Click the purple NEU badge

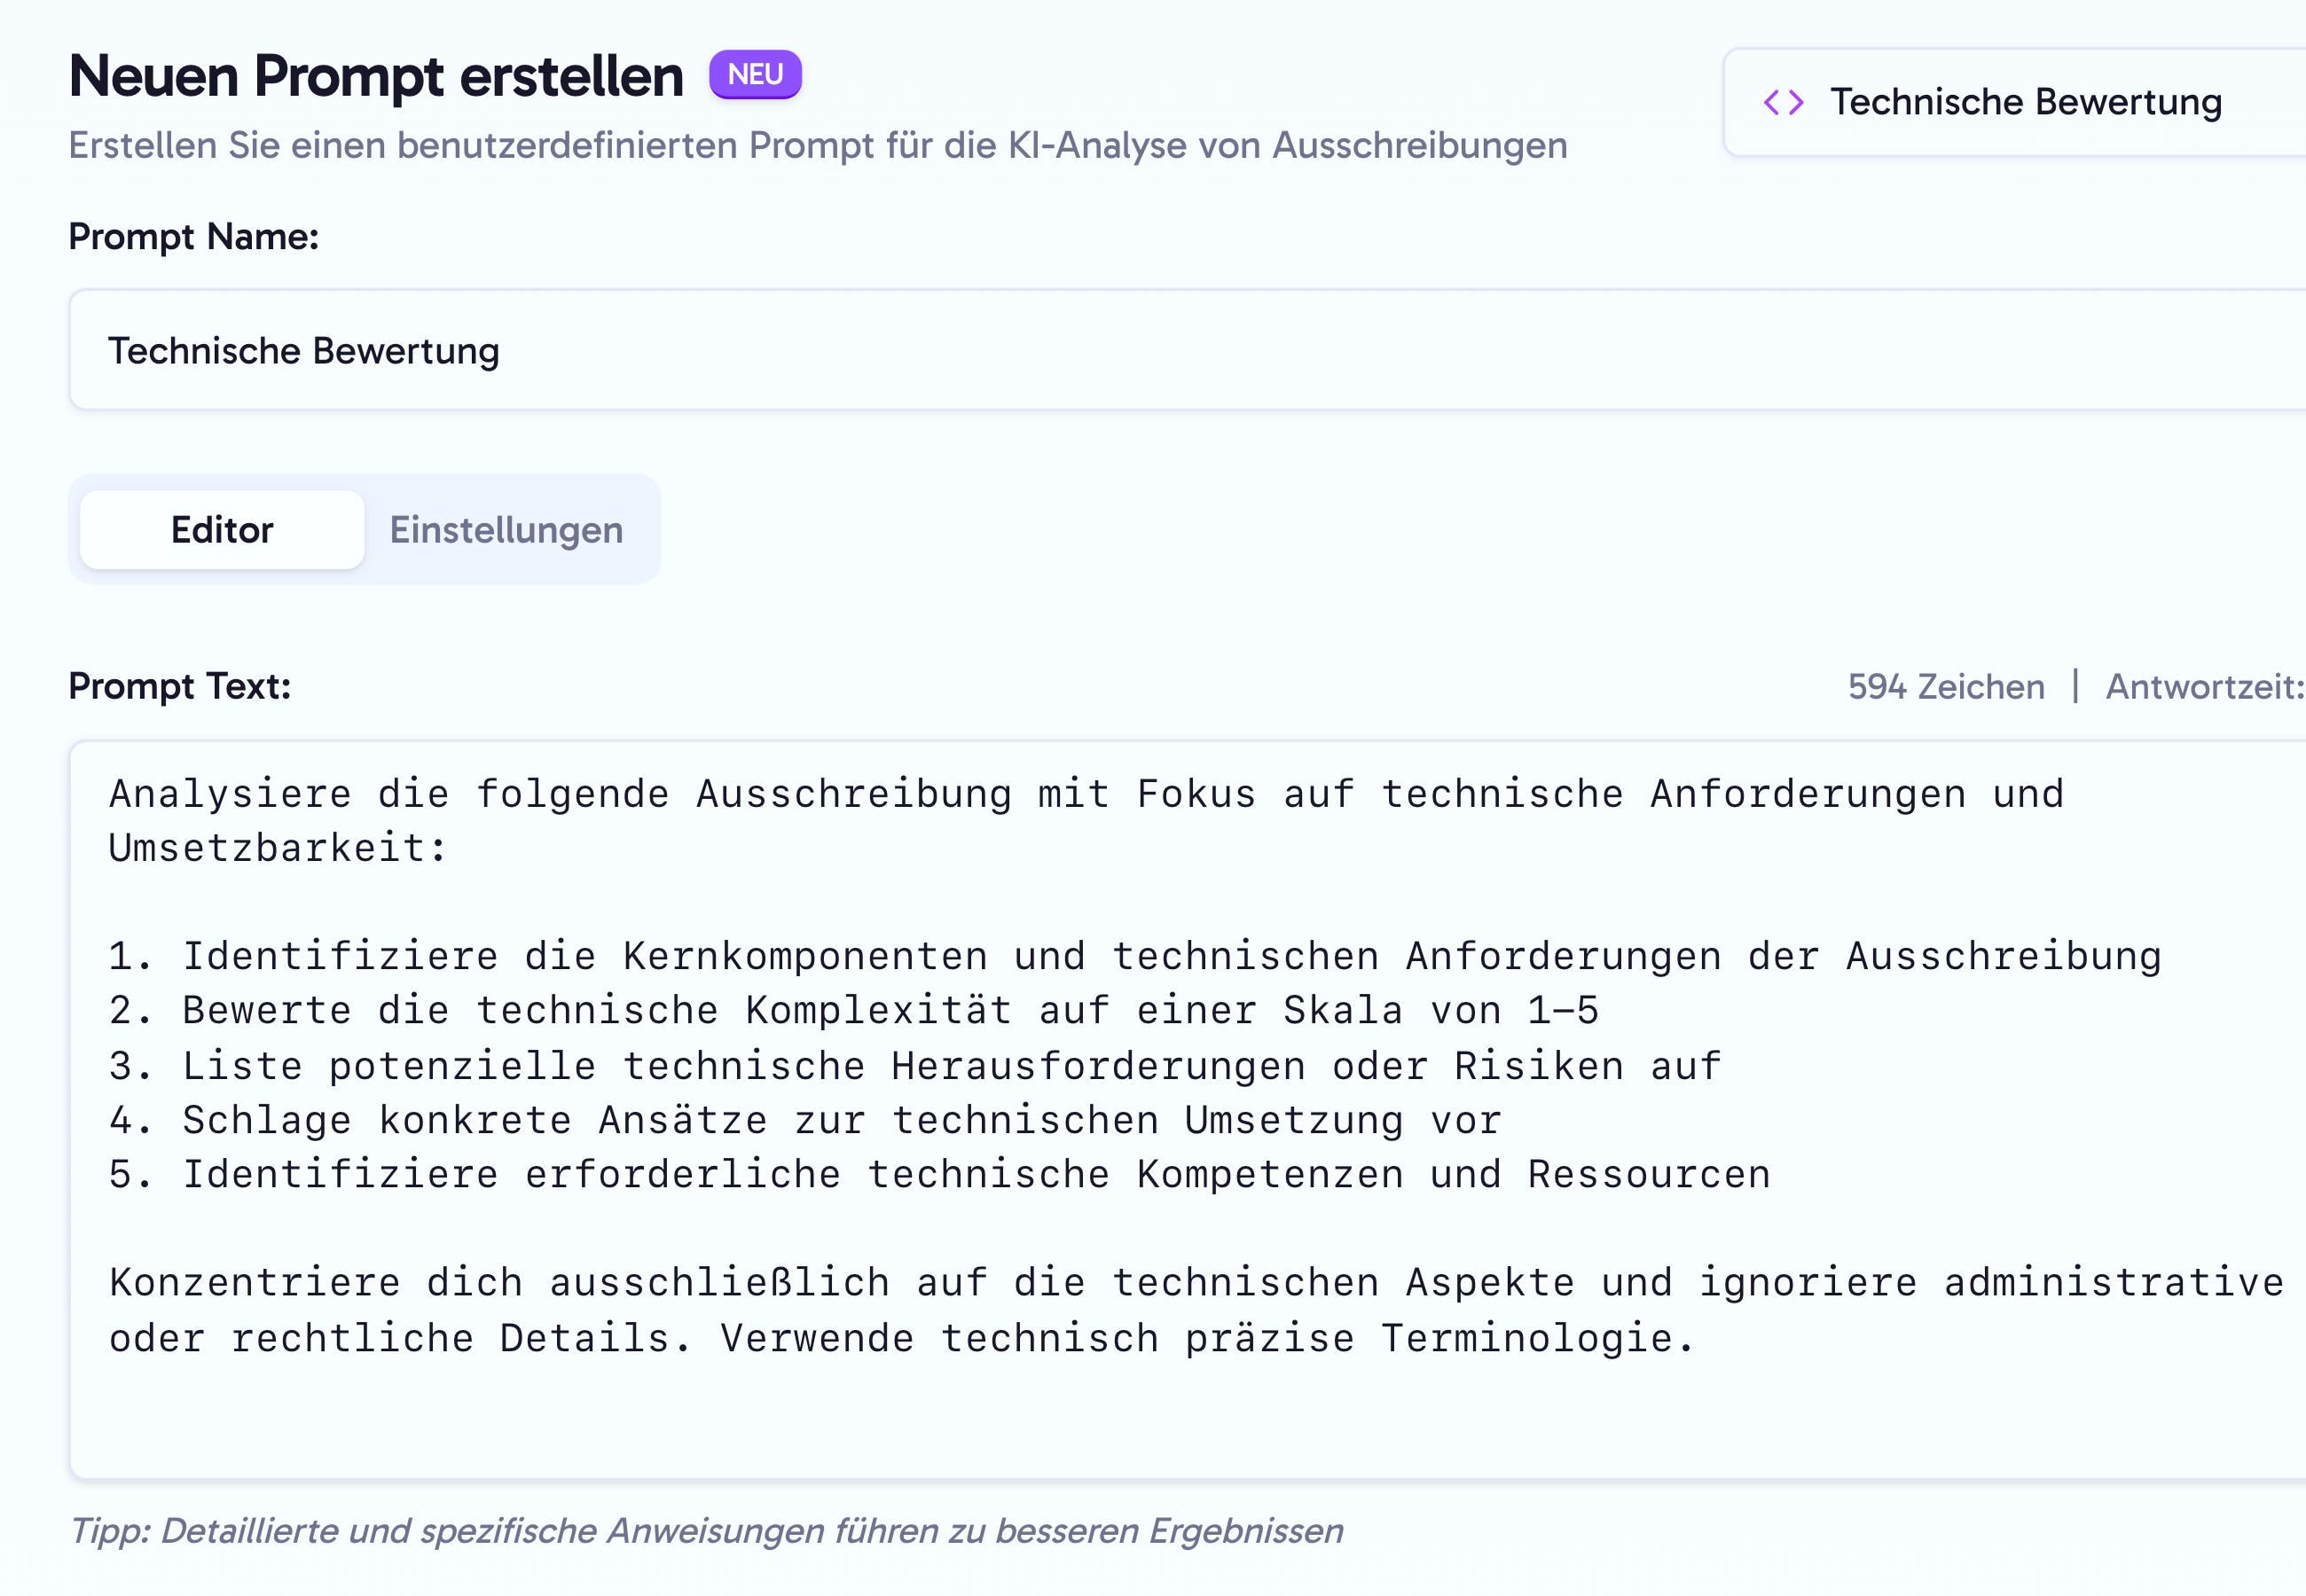(x=755, y=75)
